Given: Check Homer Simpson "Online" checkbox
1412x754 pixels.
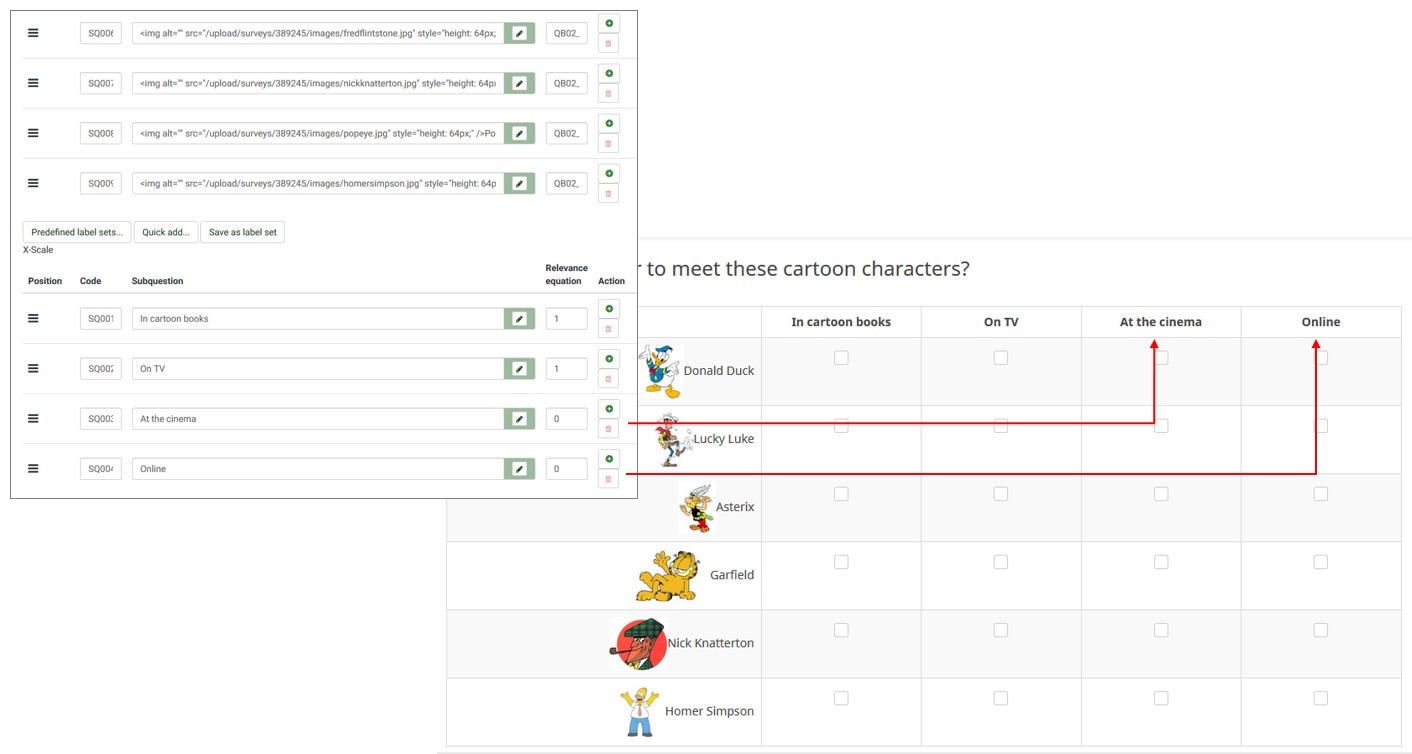Looking at the screenshot, I should pos(1321,698).
